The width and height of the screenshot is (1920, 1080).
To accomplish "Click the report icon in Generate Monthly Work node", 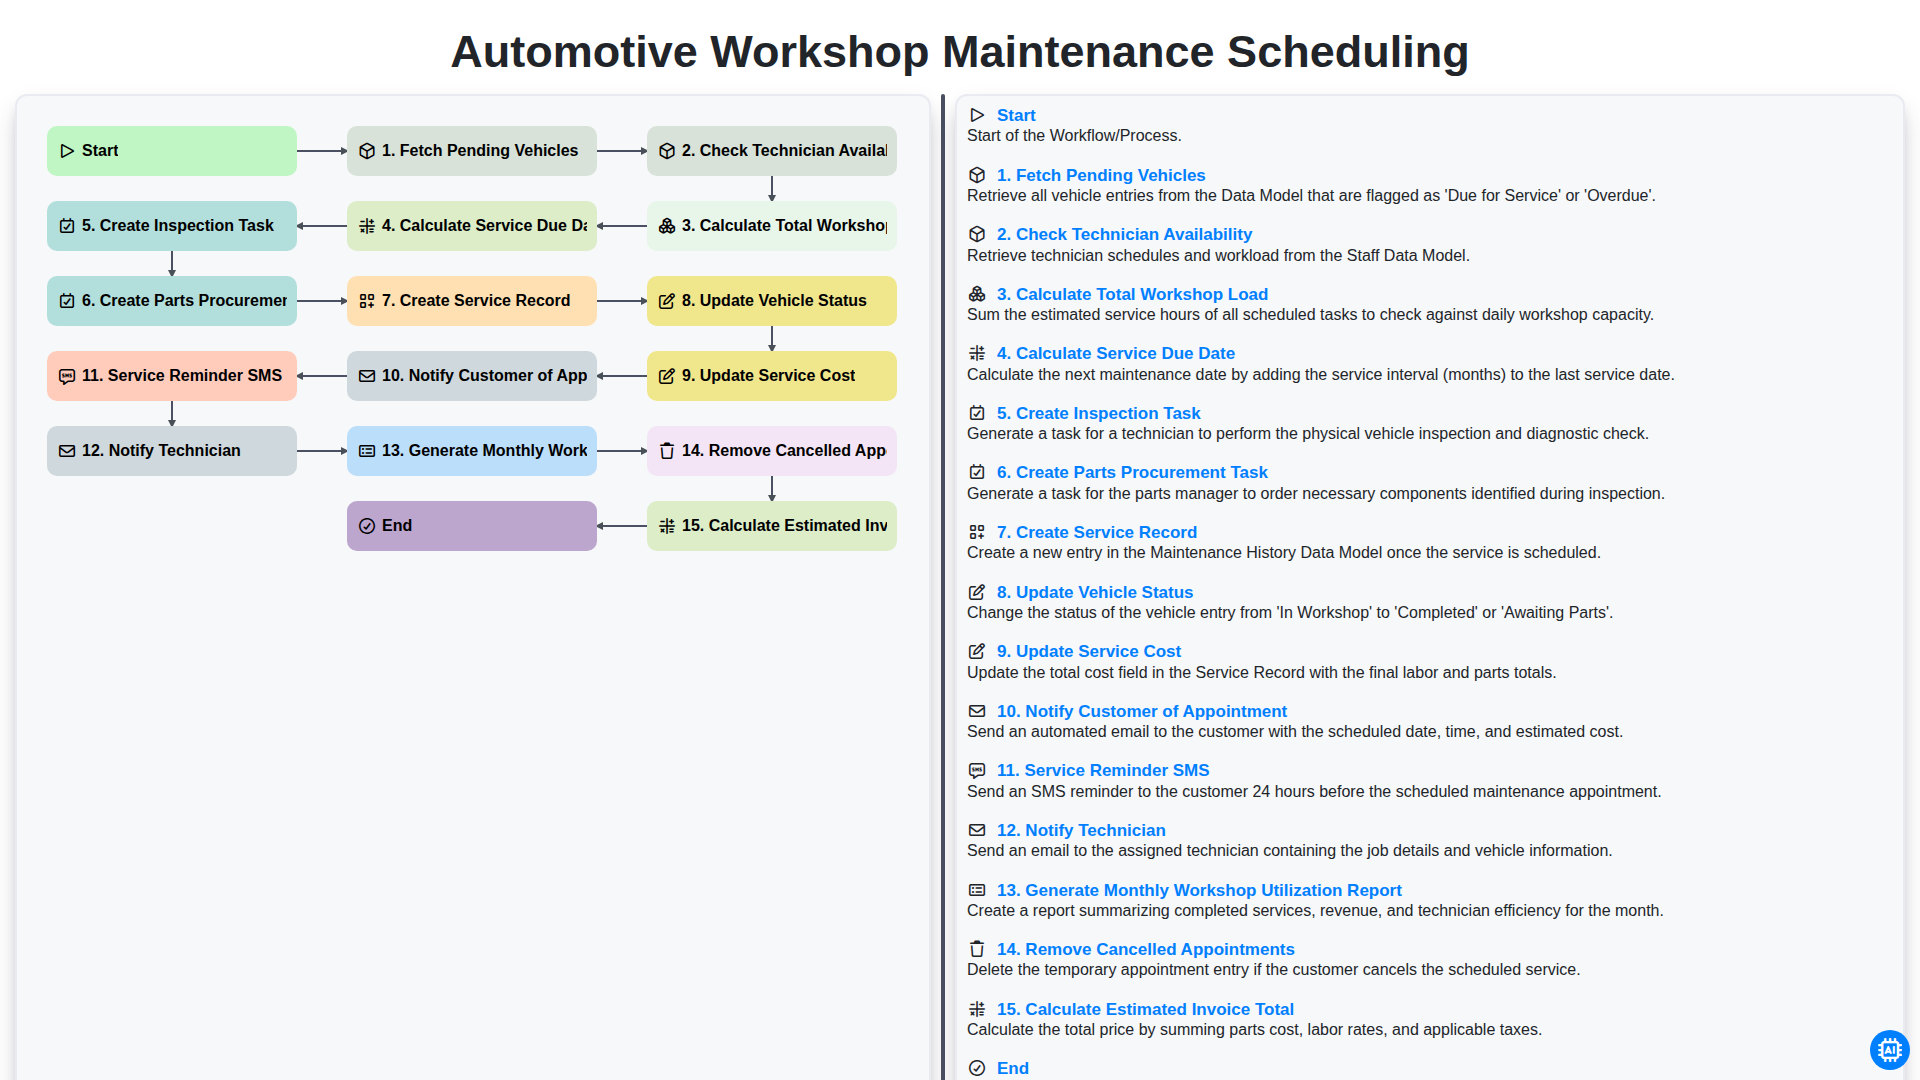I will pyautogui.click(x=367, y=451).
